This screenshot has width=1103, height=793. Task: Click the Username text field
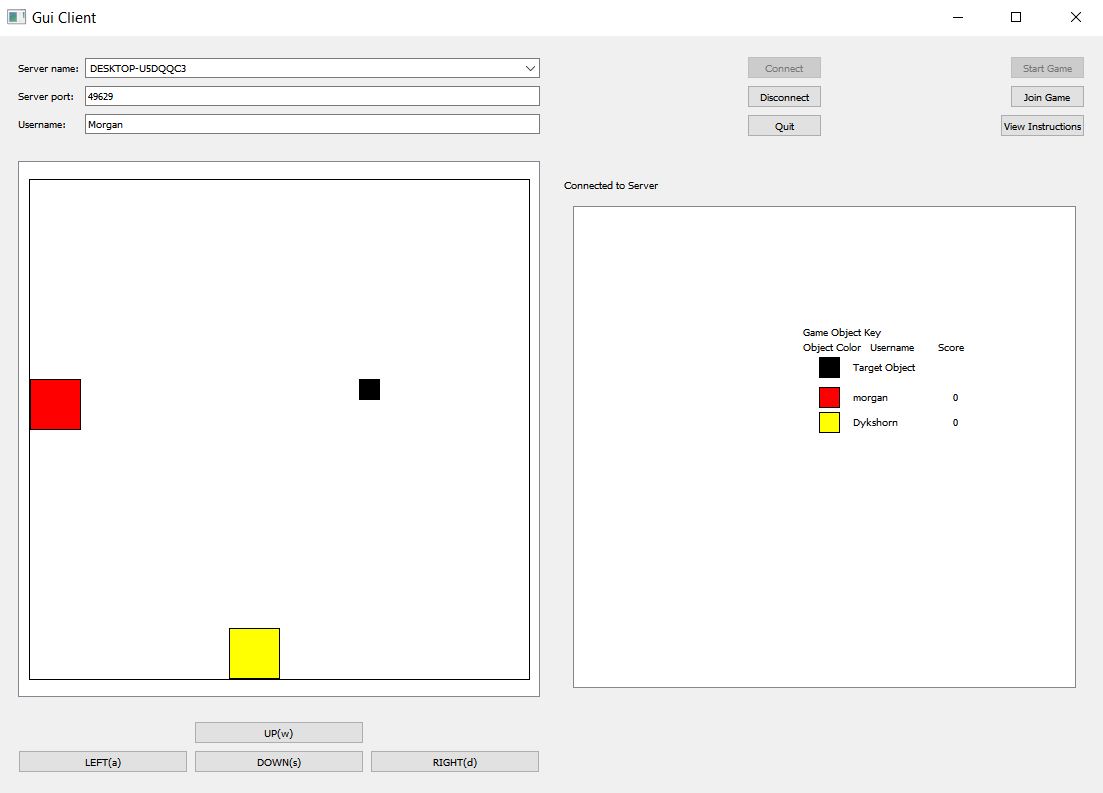coord(312,124)
